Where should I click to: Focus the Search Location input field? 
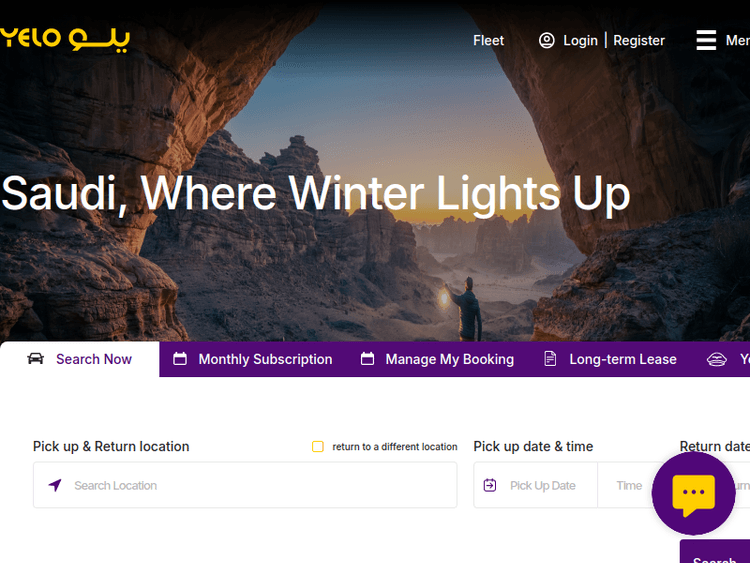(245, 485)
